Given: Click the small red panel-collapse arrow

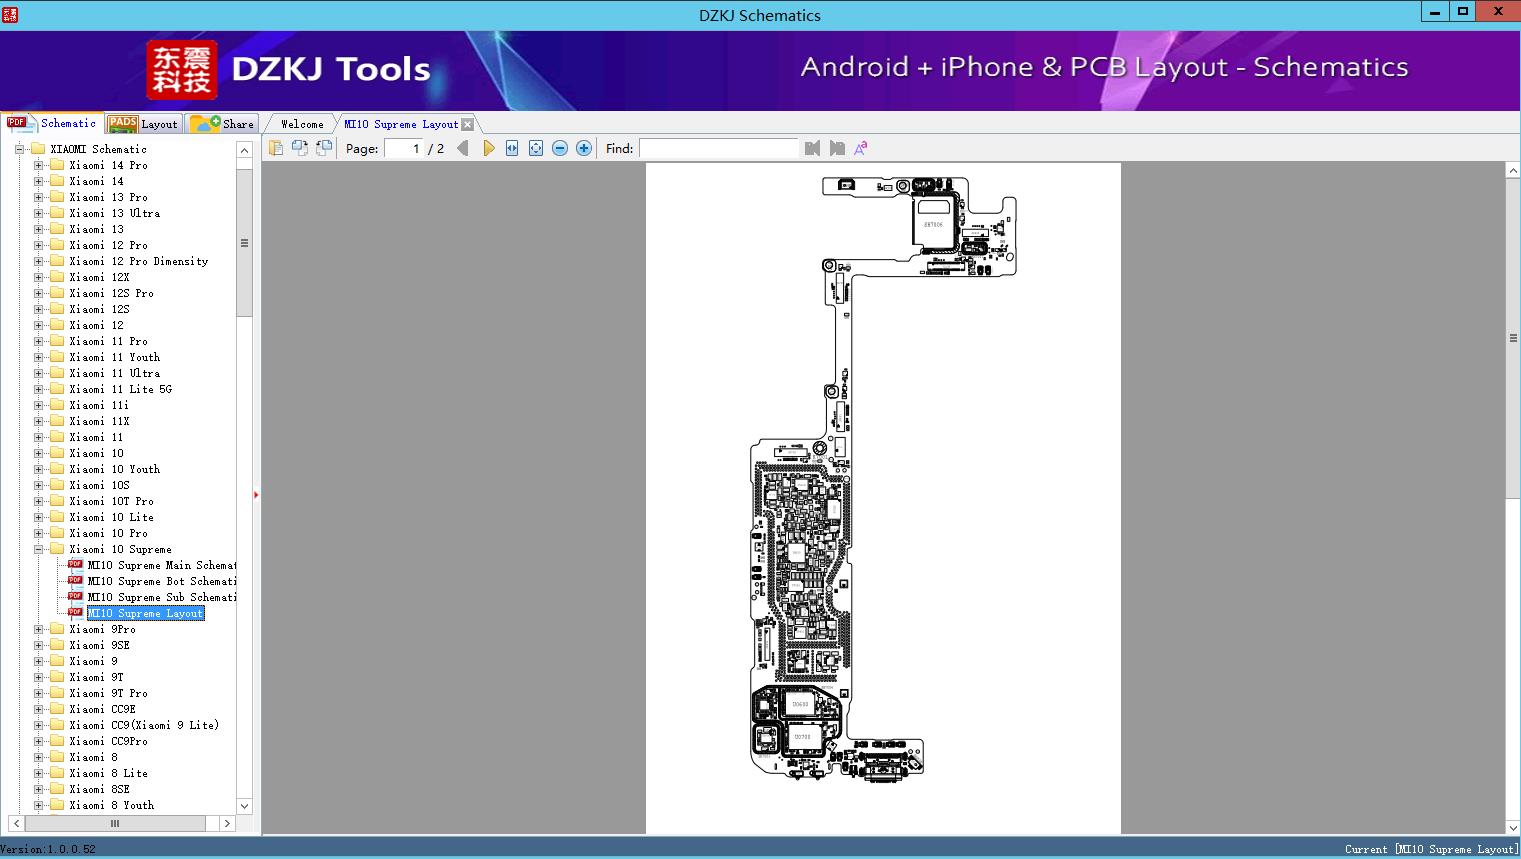Looking at the screenshot, I should click(x=256, y=494).
